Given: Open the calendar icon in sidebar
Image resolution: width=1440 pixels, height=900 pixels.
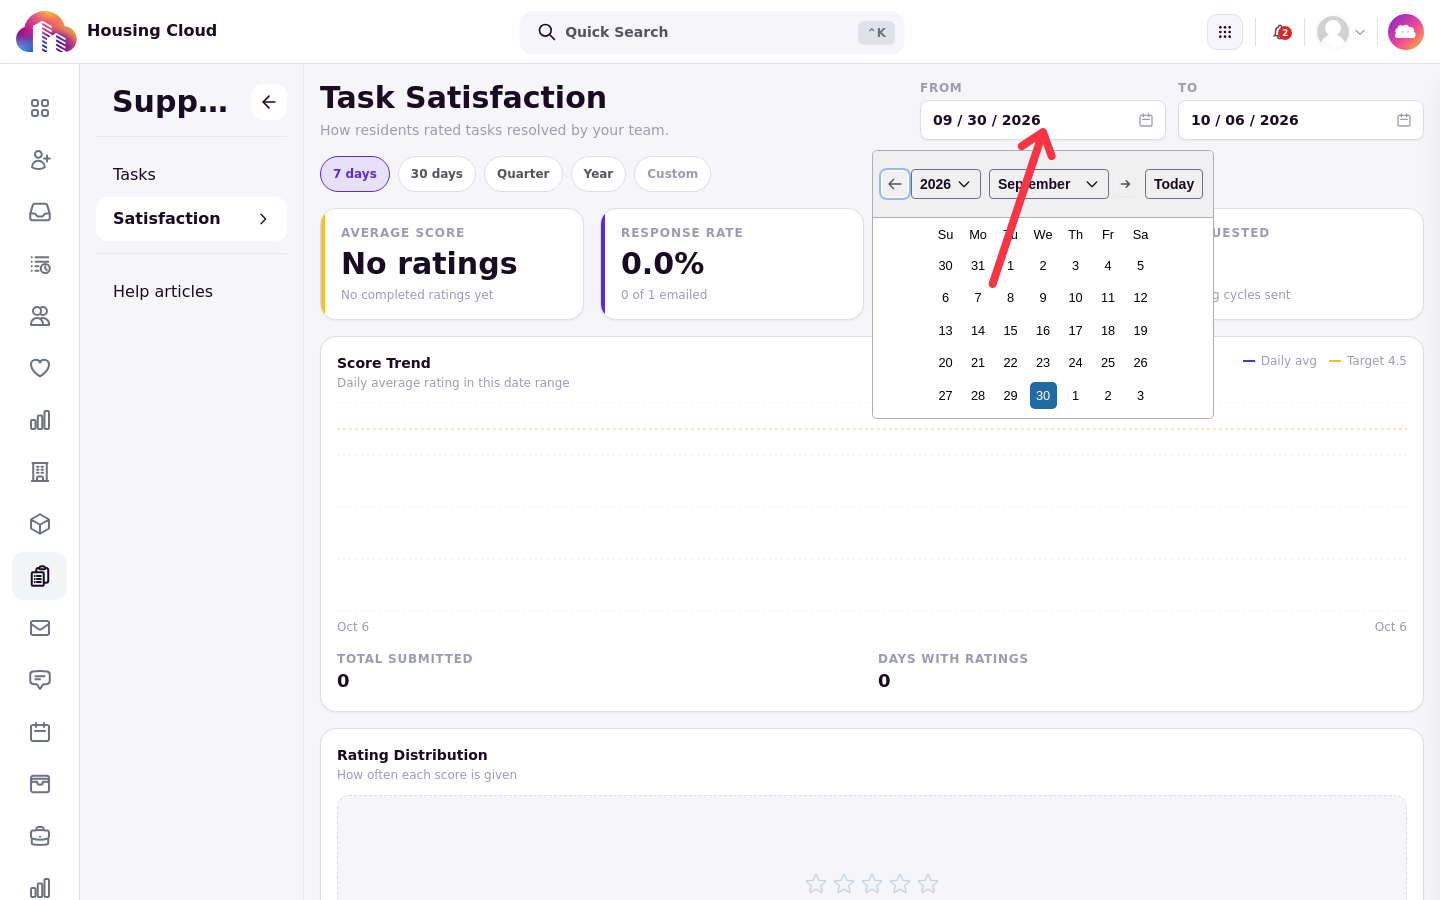Looking at the screenshot, I should 40,732.
